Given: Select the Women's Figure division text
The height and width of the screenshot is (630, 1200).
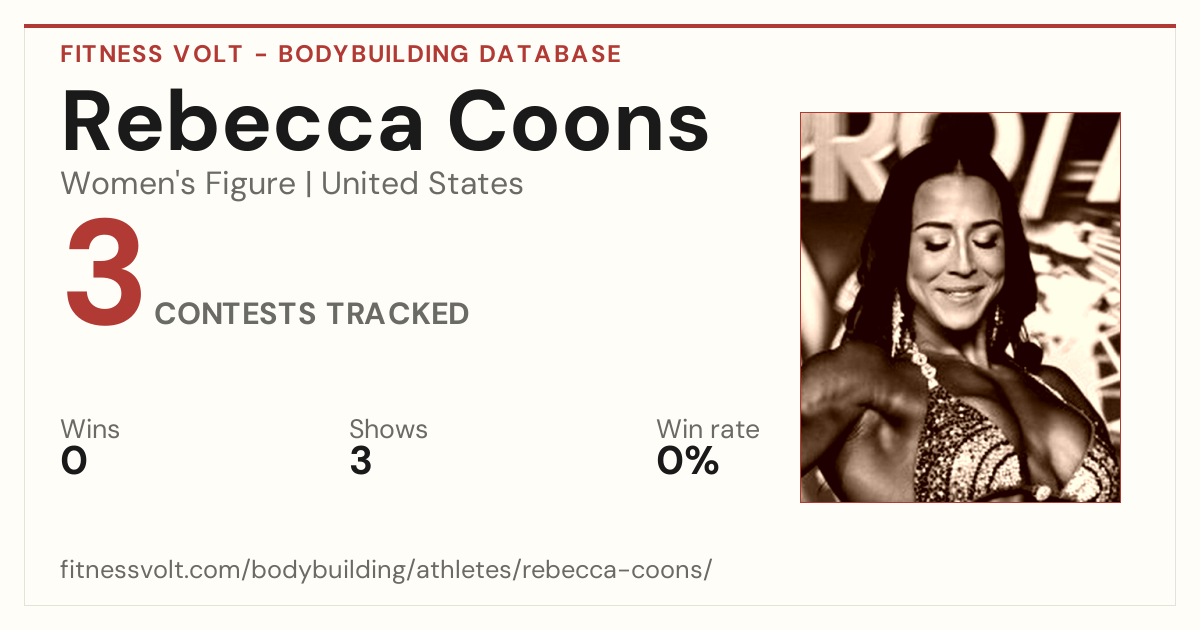Looking at the screenshot, I should 178,184.
